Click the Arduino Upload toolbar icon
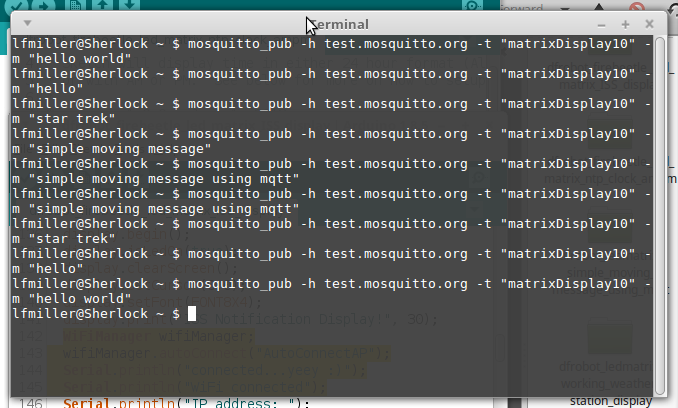The width and height of the screenshot is (678, 408). click(45, 6)
